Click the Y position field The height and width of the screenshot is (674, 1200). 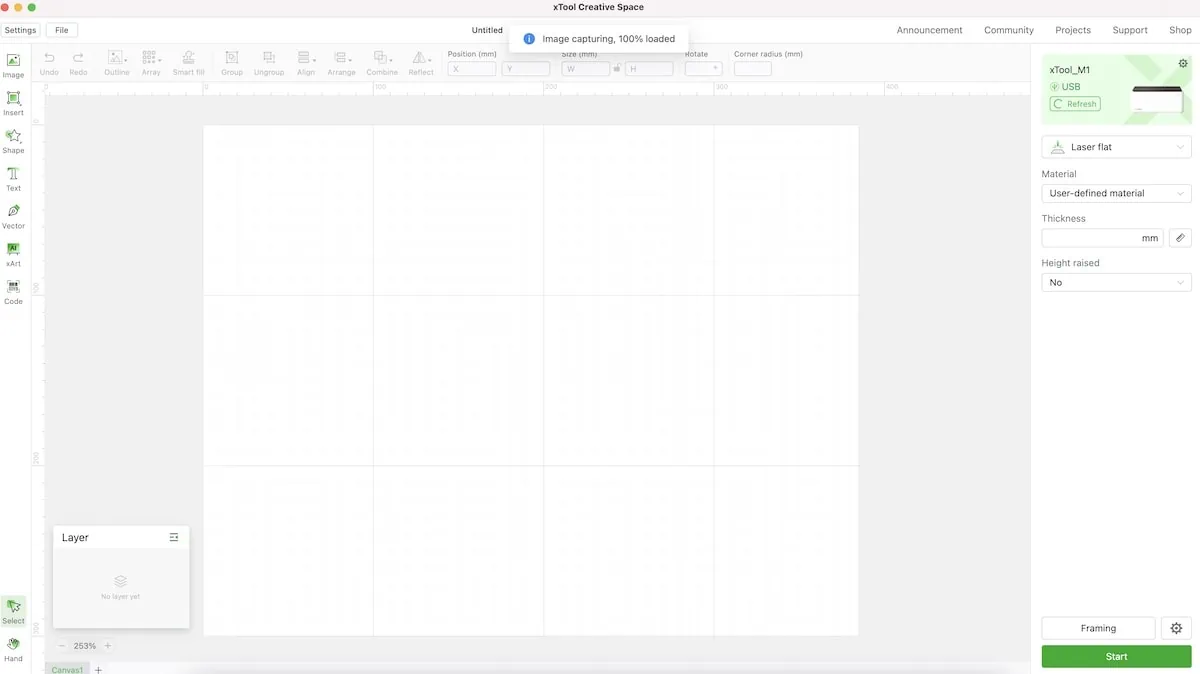pyautogui.click(x=526, y=69)
